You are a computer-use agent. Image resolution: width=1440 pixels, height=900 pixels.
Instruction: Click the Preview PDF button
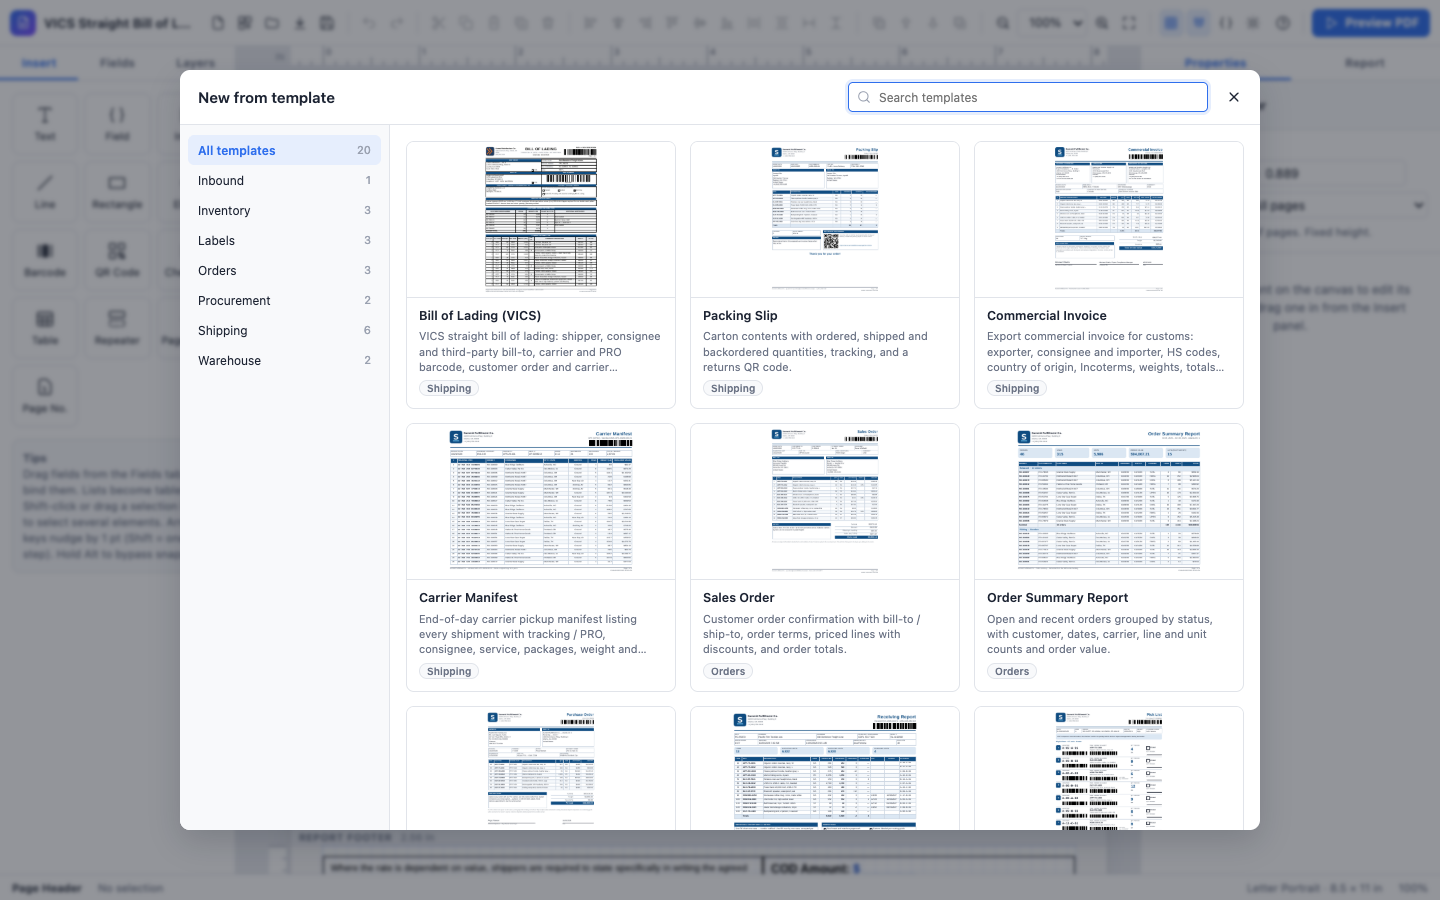tap(1371, 22)
